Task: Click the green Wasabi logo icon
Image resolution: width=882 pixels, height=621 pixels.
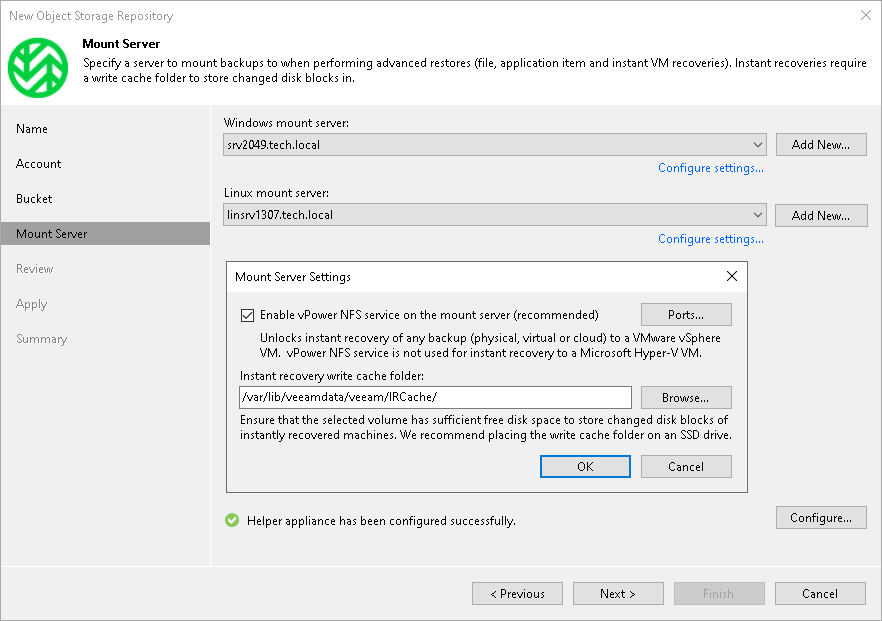Action: coord(38,68)
